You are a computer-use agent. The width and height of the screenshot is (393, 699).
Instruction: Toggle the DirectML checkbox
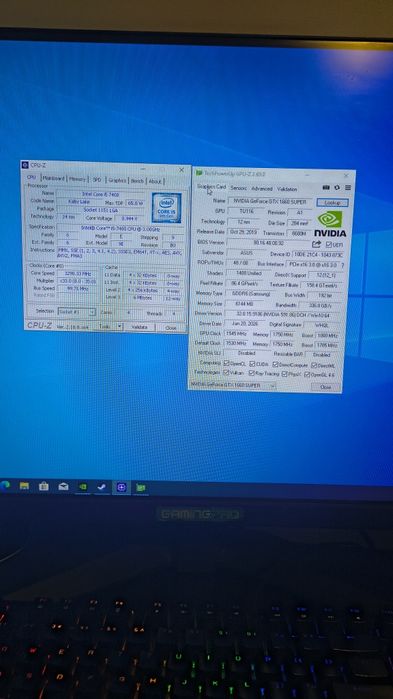314,365
